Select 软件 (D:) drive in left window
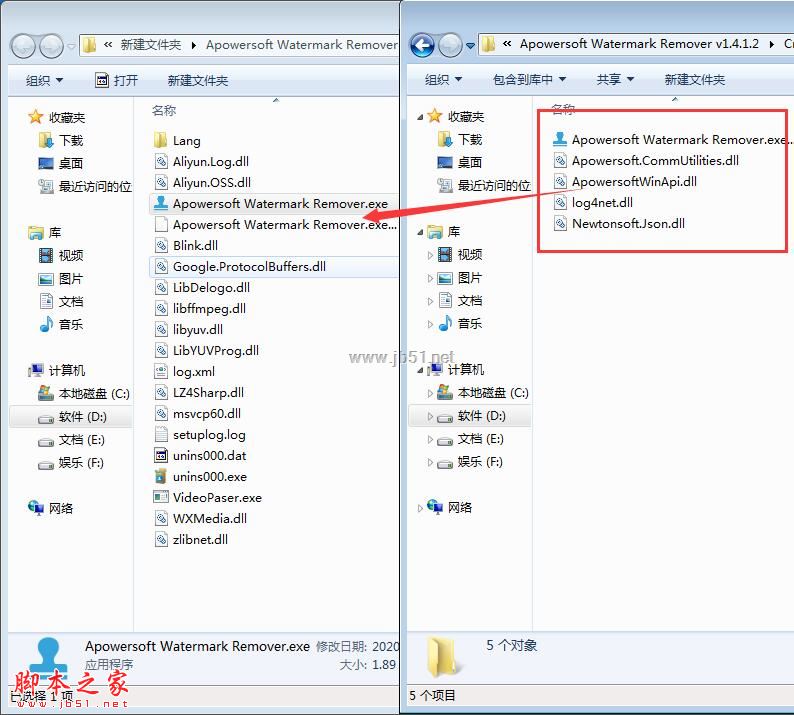794x715 pixels. (x=71, y=417)
